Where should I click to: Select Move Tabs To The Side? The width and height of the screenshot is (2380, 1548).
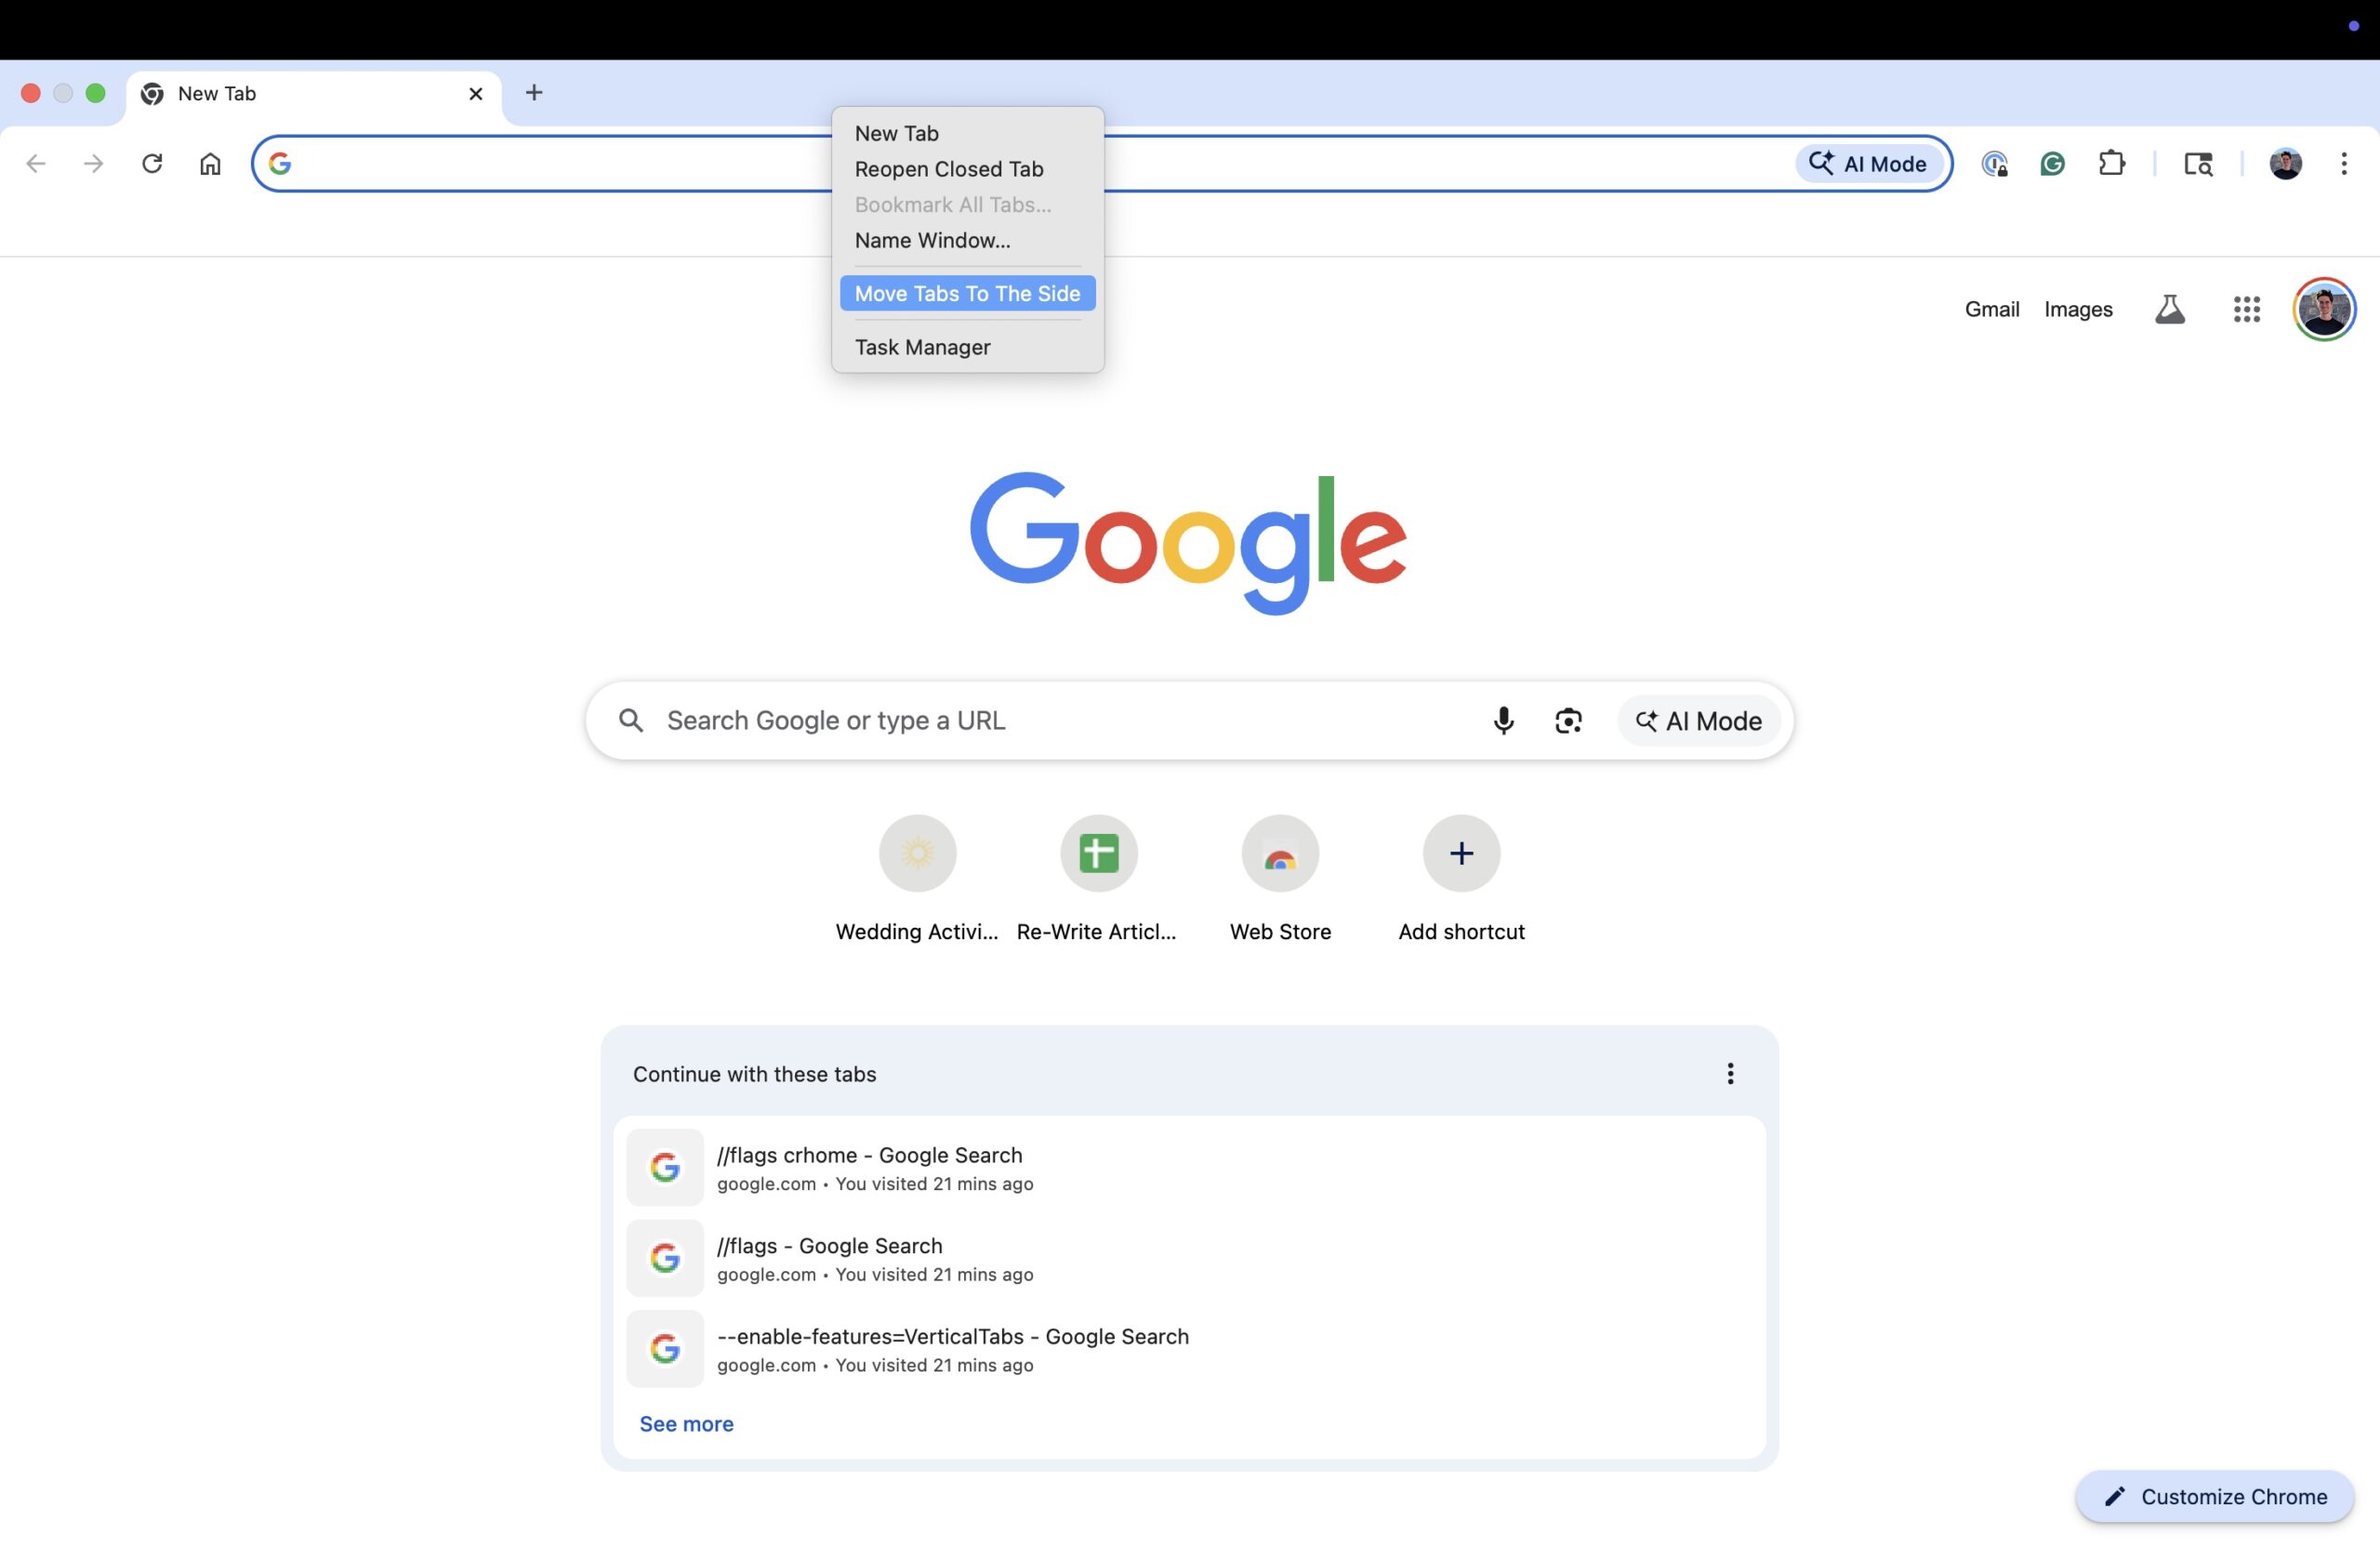click(966, 293)
